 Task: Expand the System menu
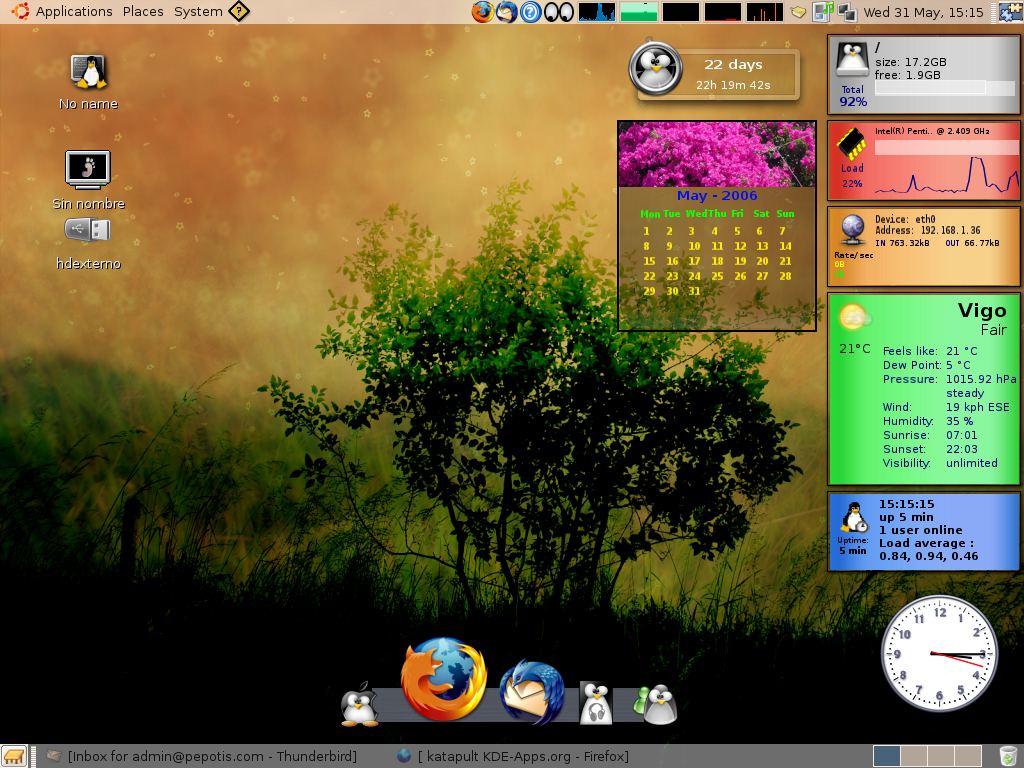pyautogui.click(x=198, y=12)
